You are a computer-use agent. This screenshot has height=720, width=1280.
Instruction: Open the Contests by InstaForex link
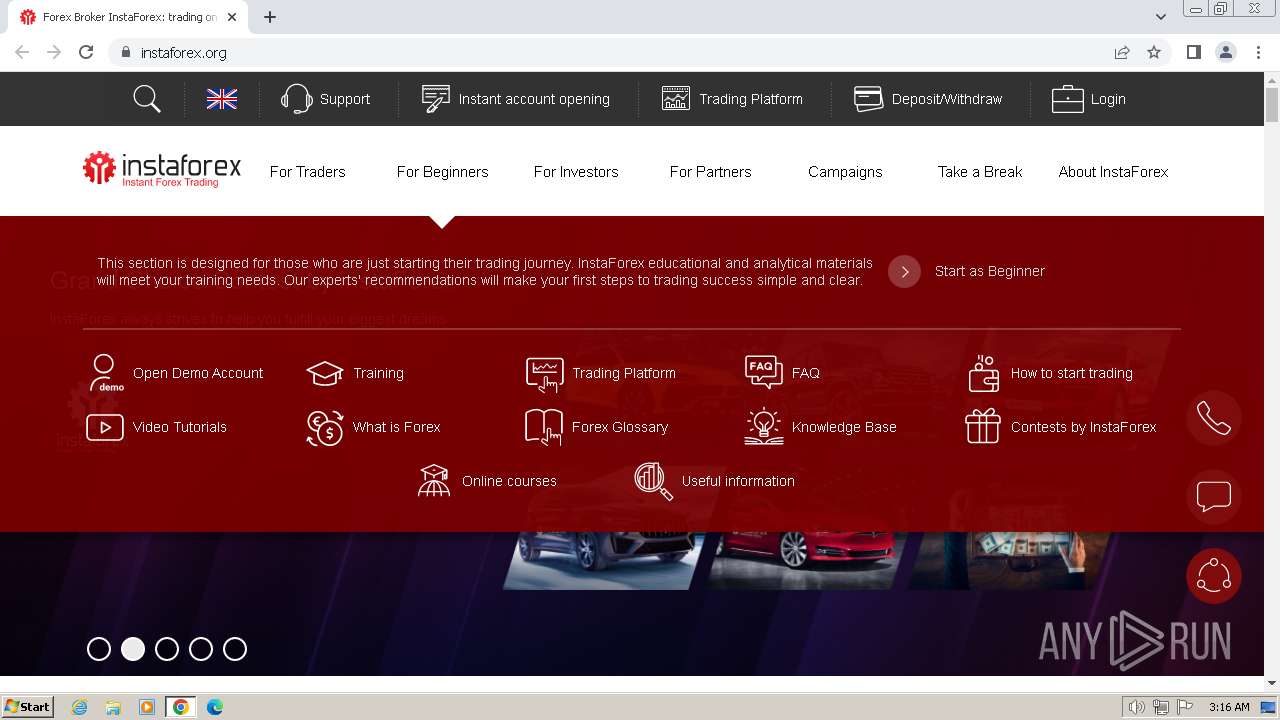point(1084,427)
